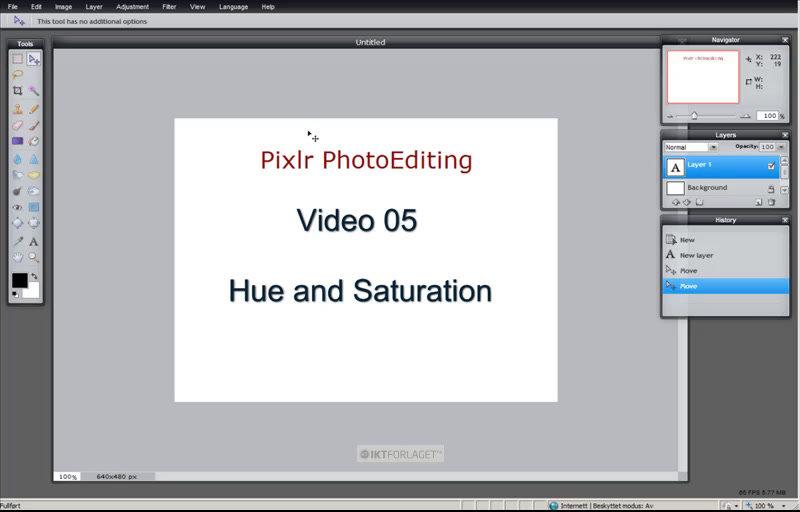Open the Adjustment menu

[133, 7]
